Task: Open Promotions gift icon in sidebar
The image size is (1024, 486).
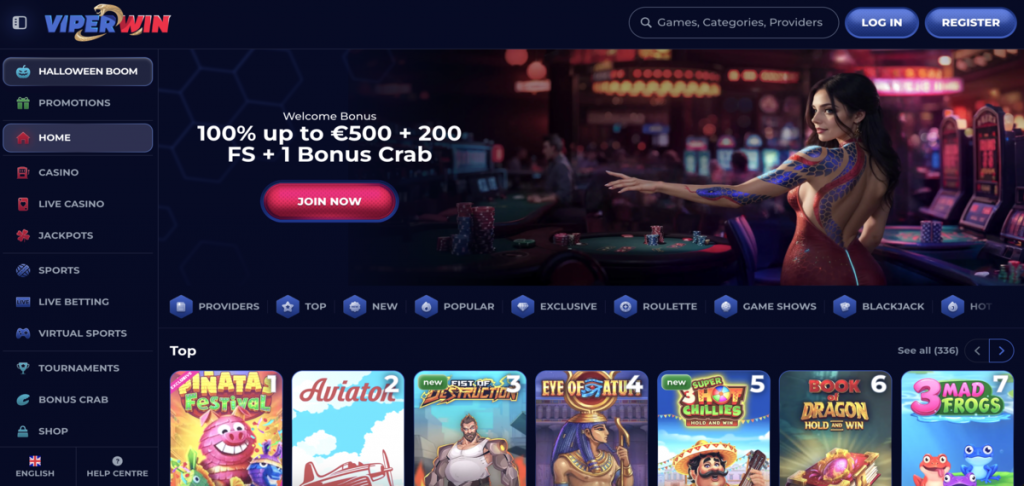Action: pos(24,103)
